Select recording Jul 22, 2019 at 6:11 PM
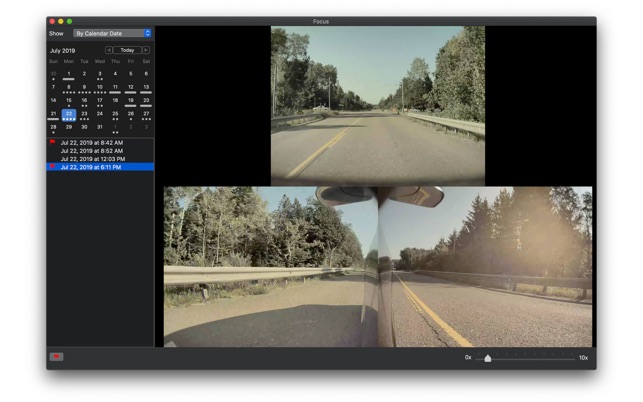 pos(92,167)
